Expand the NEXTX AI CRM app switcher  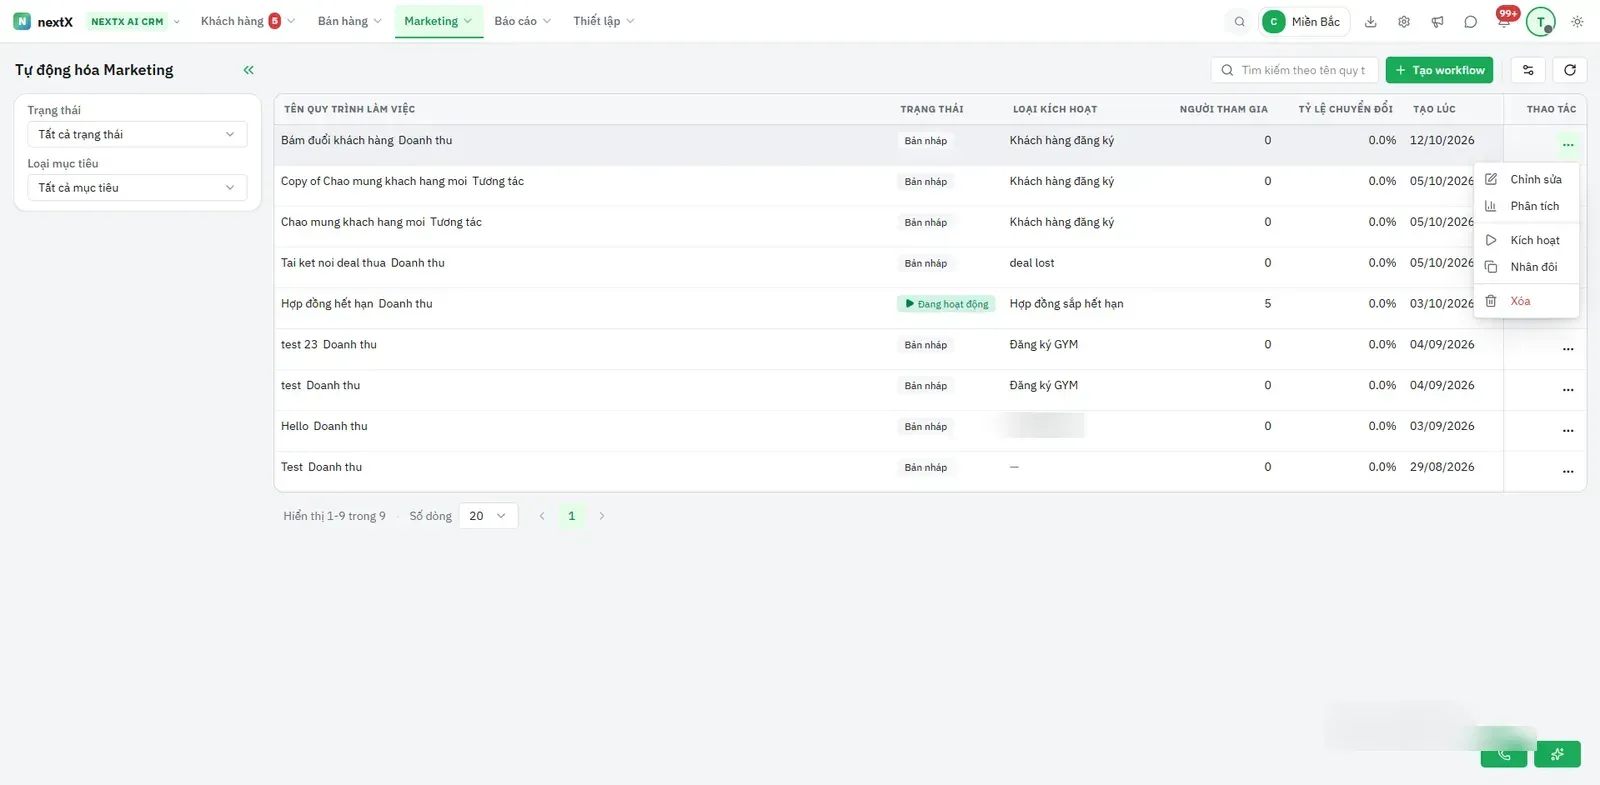pyautogui.click(x=135, y=21)
